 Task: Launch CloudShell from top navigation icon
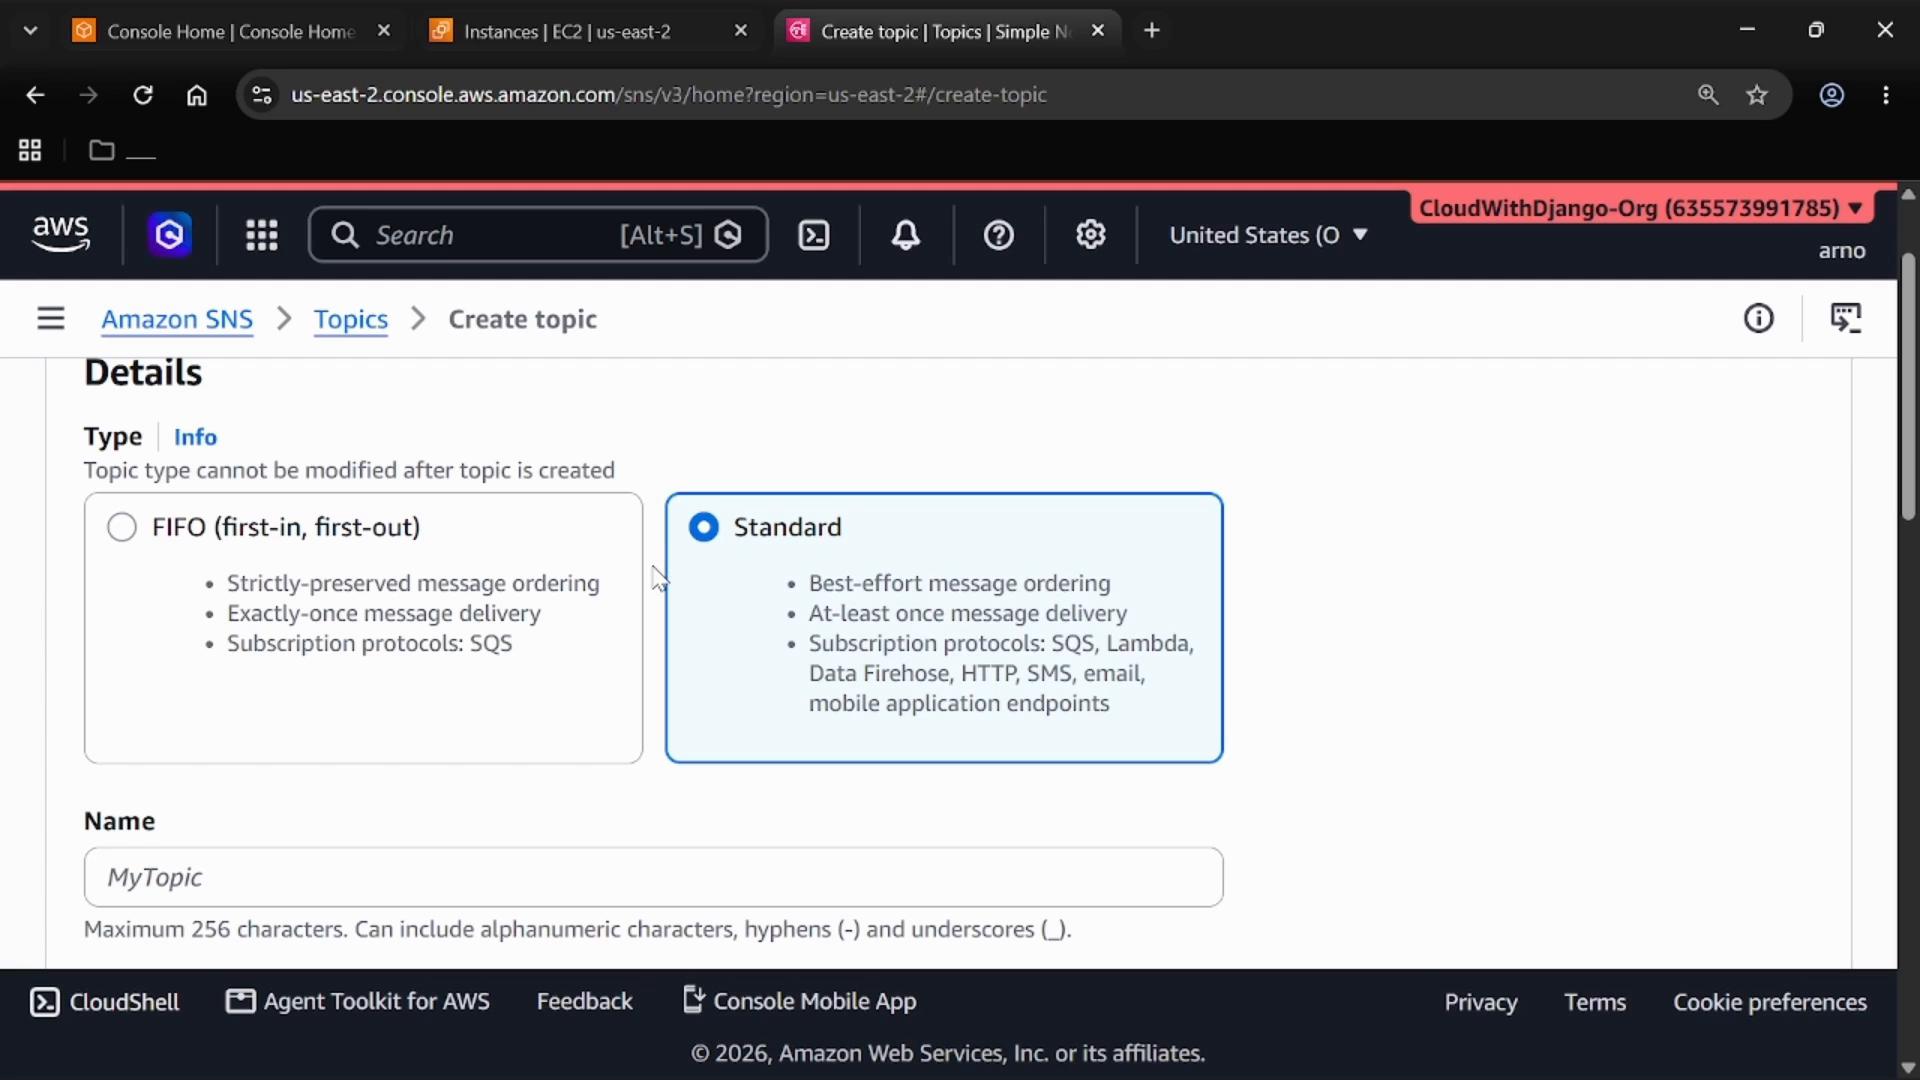click(x=814, y=235)
